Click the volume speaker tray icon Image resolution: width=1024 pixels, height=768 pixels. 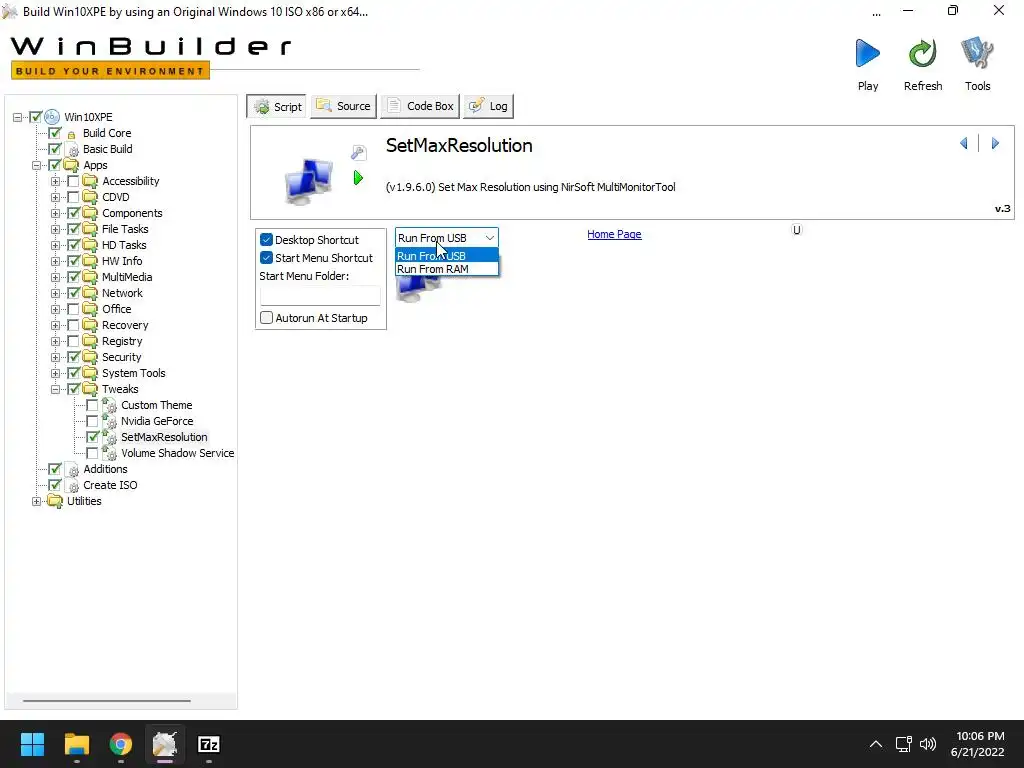click(928, 744)
